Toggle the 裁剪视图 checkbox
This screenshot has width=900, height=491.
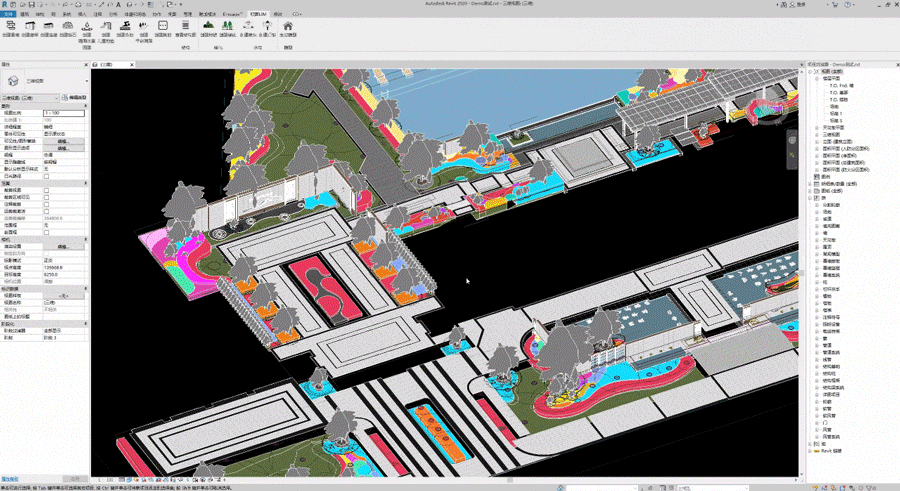tap(46, 190)
